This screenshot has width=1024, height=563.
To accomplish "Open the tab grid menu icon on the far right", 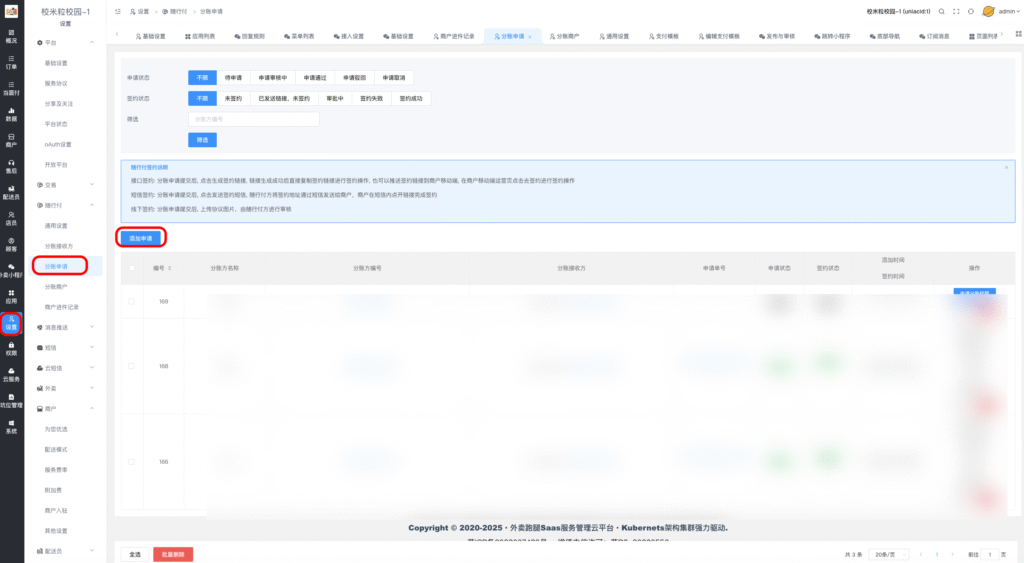I will point(1018,34).
